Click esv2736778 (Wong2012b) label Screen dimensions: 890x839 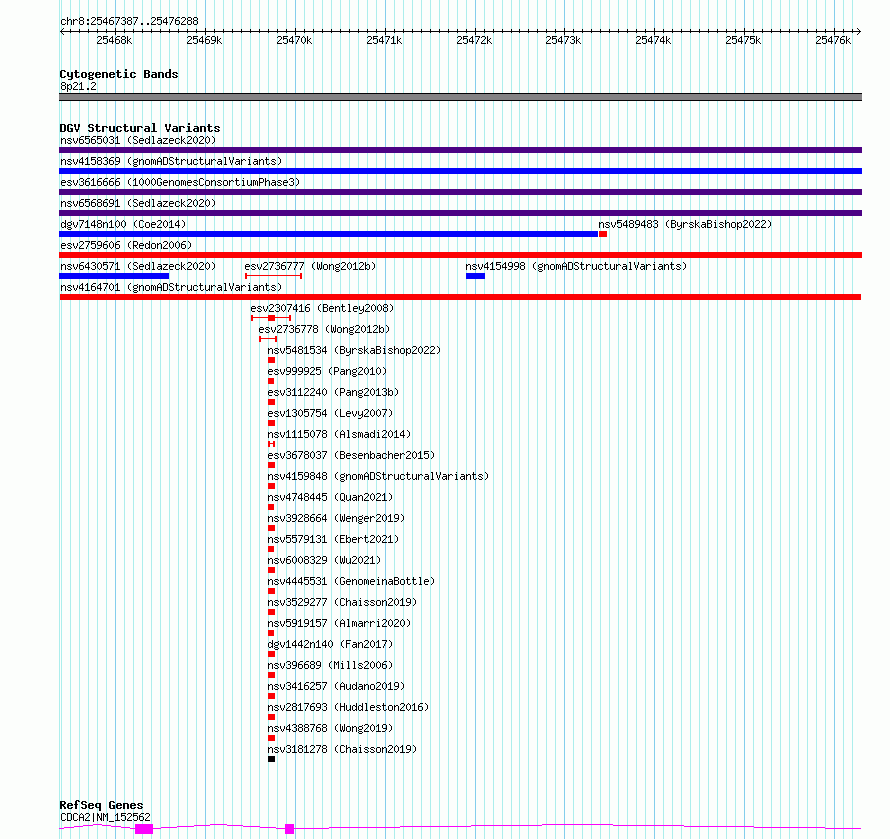(324, 329)
